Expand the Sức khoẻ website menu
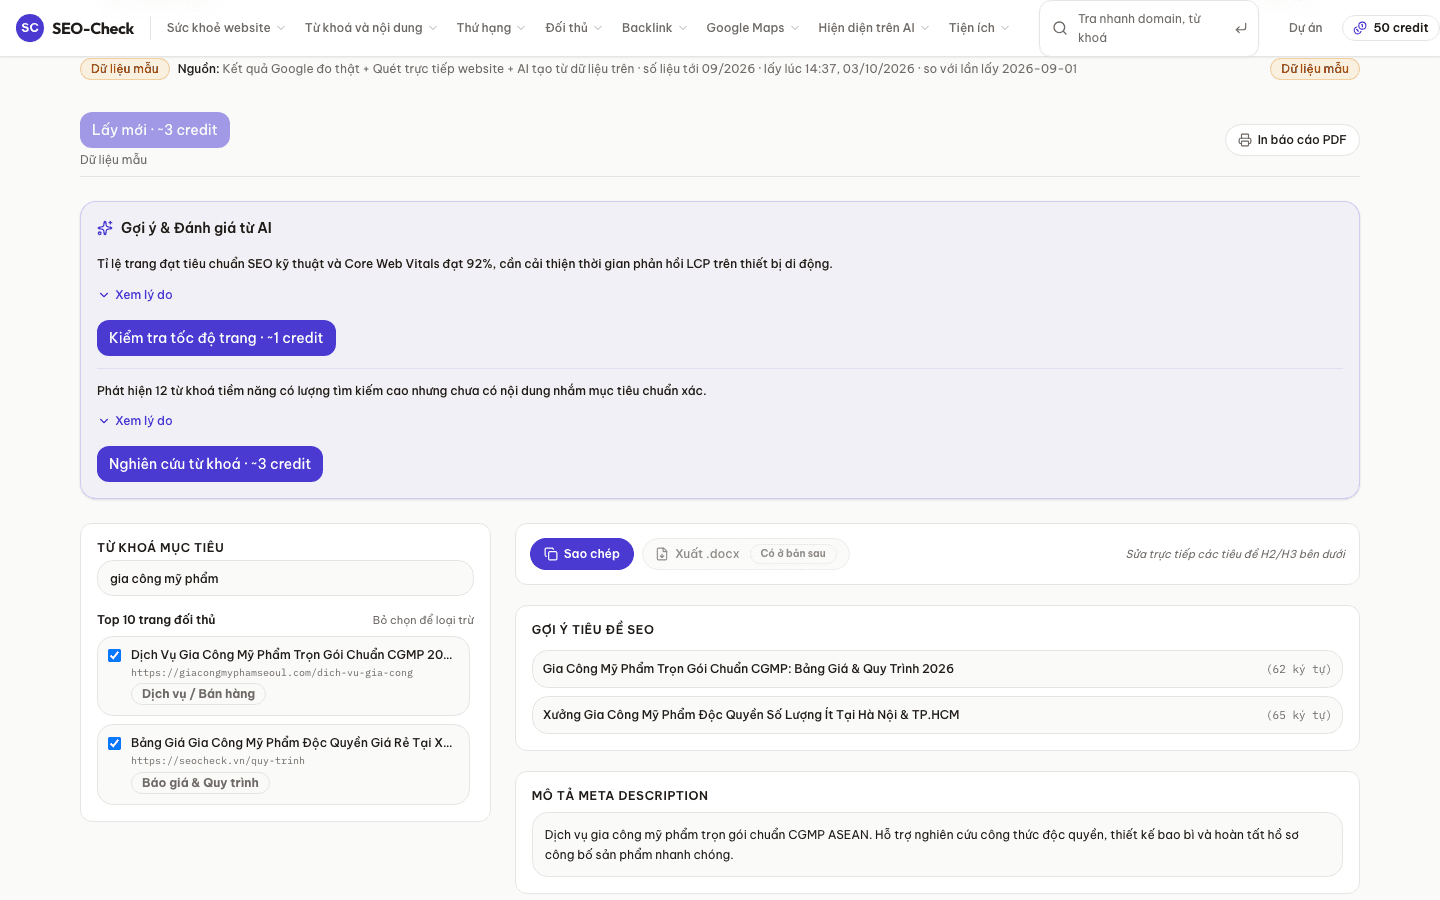 [x=226, y=28]
